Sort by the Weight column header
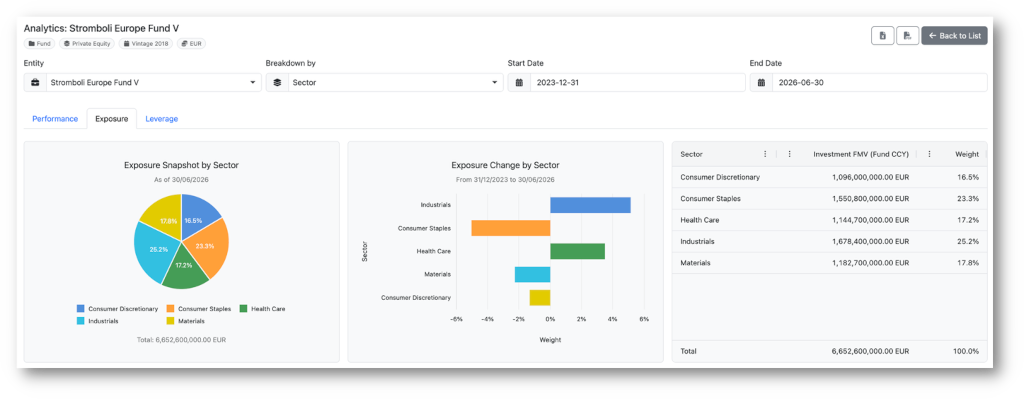 [967, 154]
